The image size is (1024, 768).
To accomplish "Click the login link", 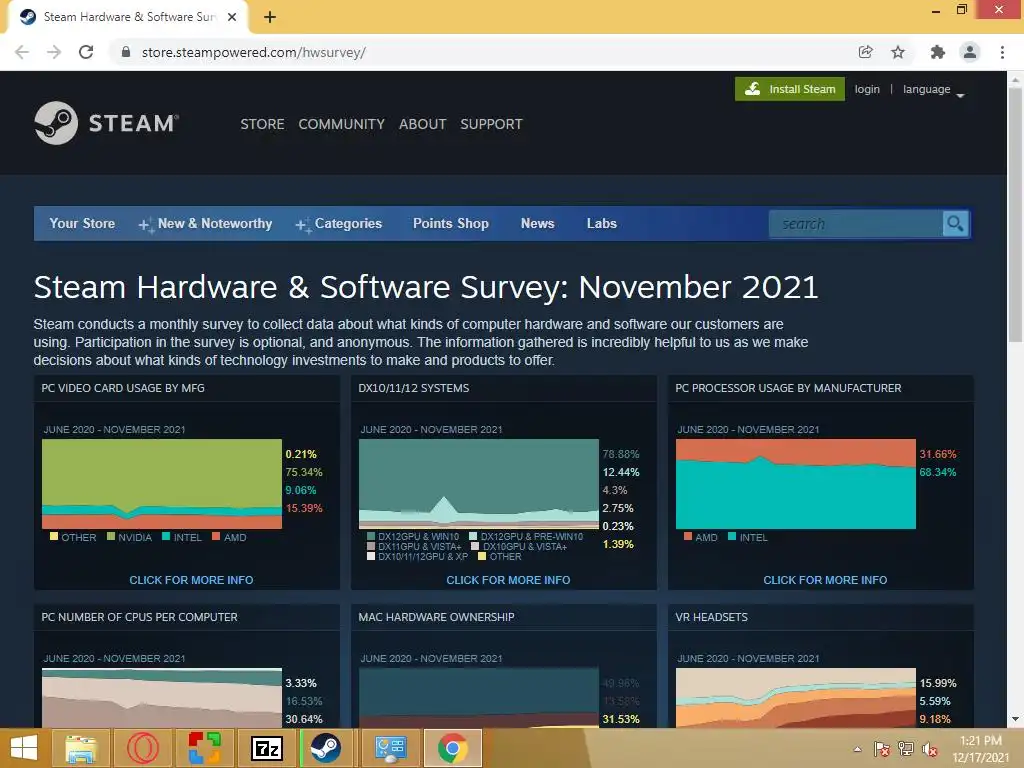I will [867, 89].
